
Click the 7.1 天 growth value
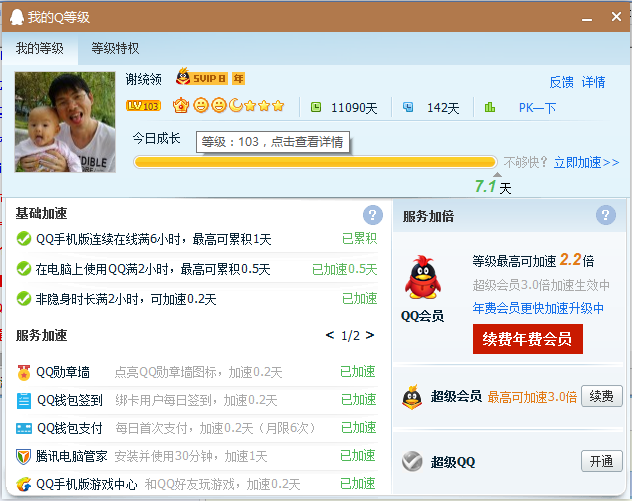[x=493, y=187]
